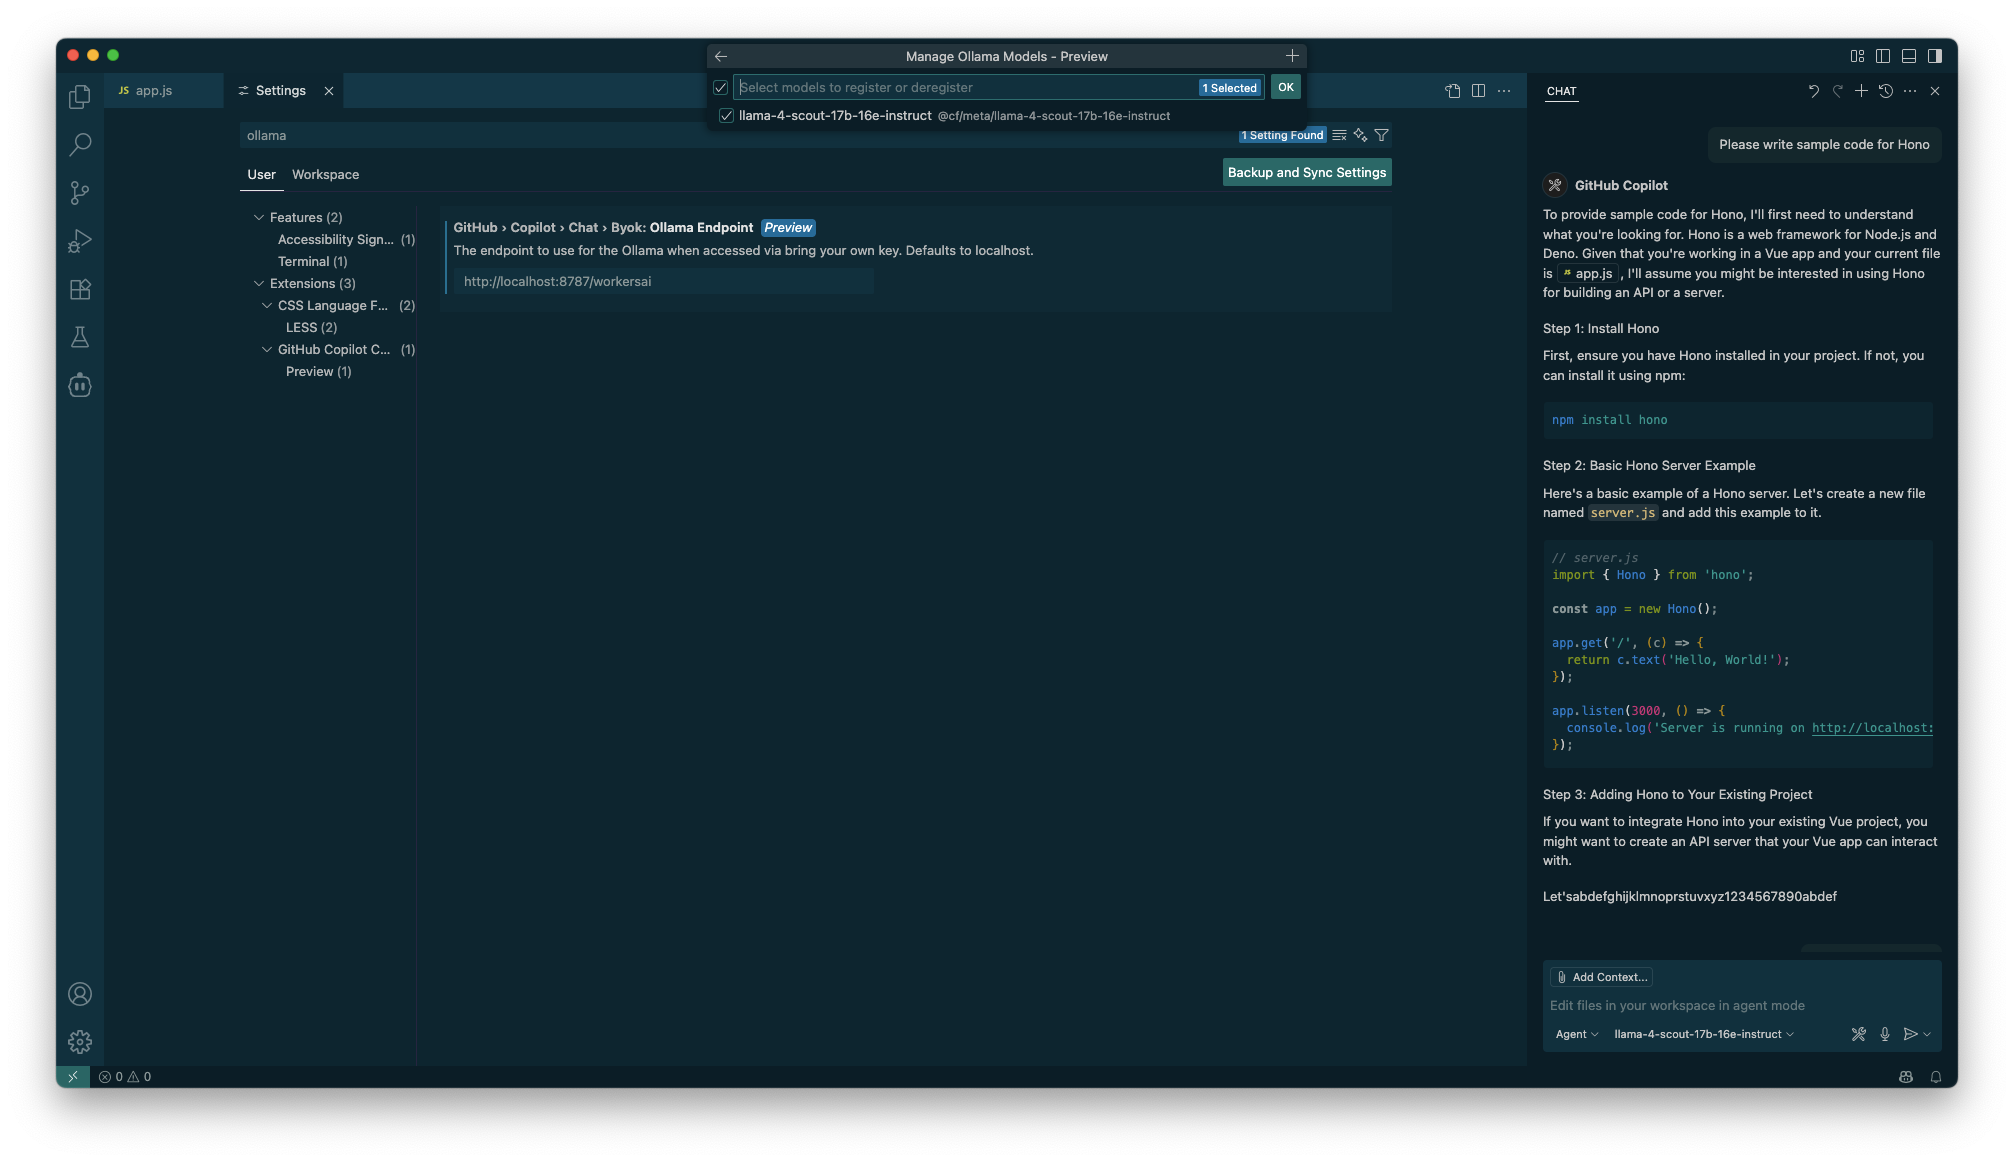
Task: Open the Run and Debug view
Action: (x=80, y=241)
